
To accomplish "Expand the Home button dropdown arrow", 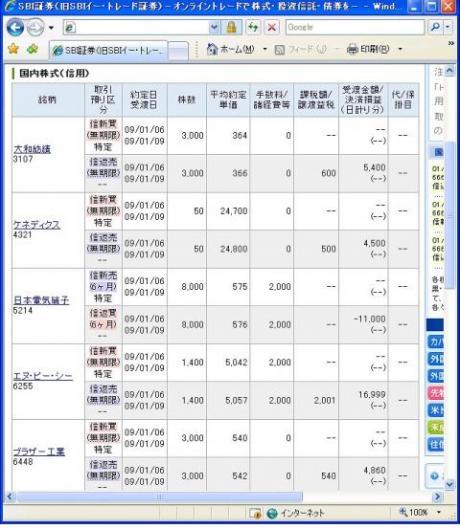I will click(x=265, y=50).
